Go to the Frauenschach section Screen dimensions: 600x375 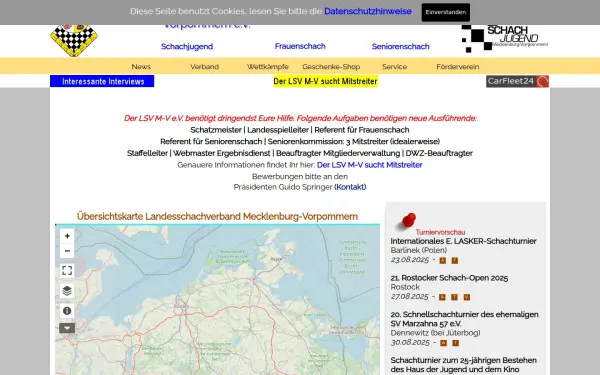click(300, 46)
